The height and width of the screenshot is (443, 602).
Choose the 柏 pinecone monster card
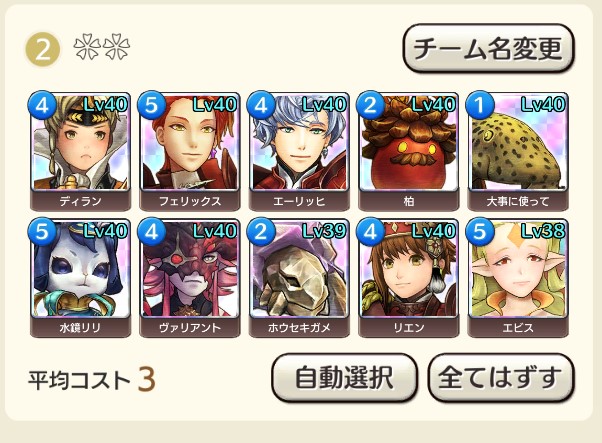(408, 151)
